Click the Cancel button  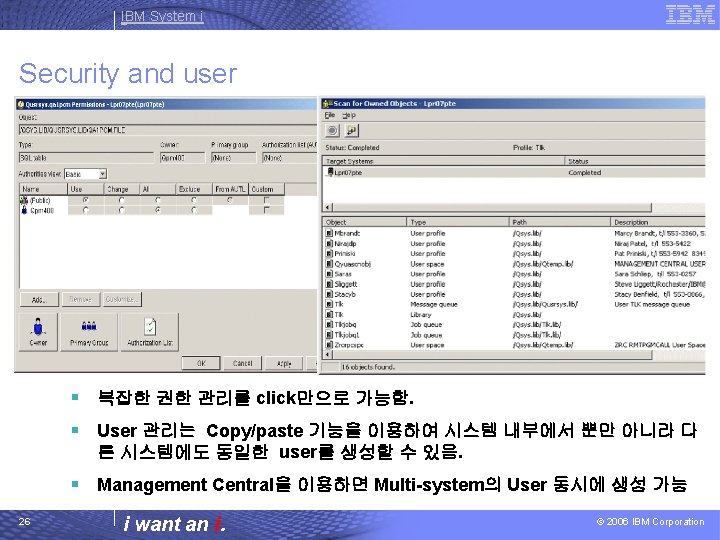(x=242, y=363)
